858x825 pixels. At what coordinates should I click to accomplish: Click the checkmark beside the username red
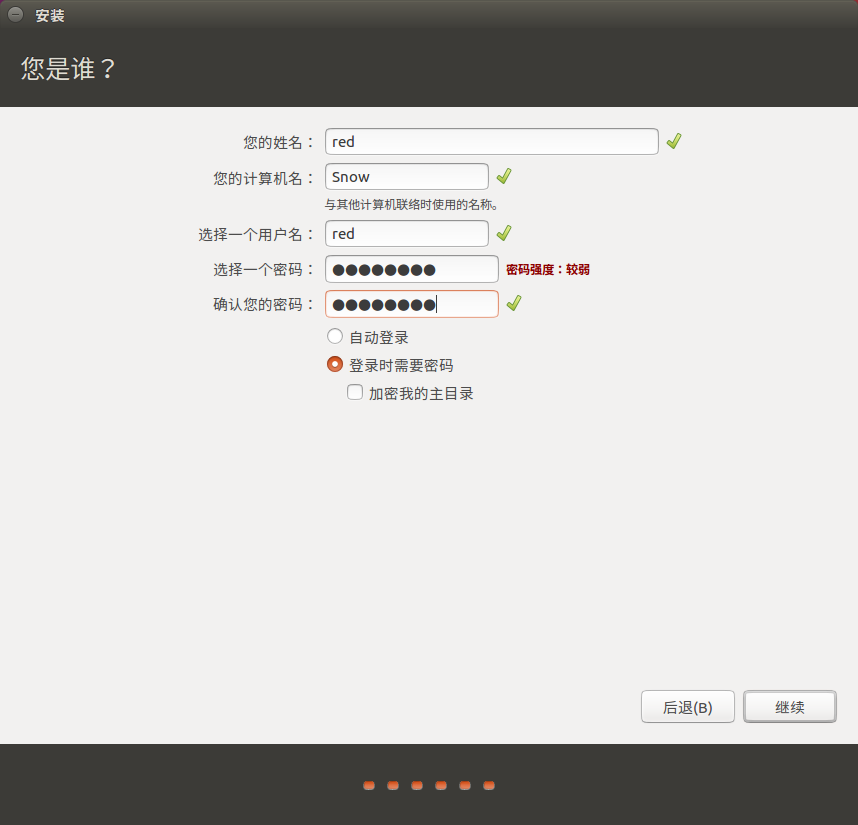tap(504, 233)
